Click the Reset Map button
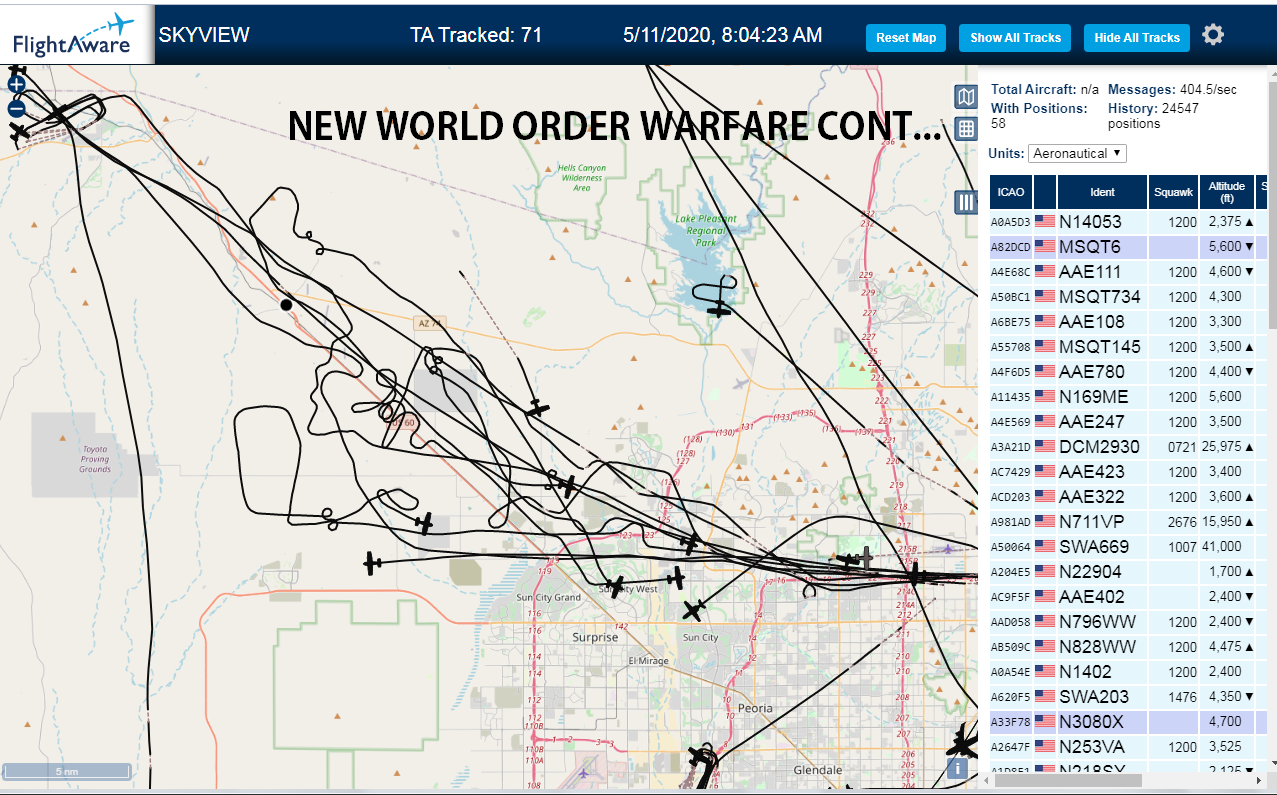This screenshot has height=795, width=1277. point(906,38)
